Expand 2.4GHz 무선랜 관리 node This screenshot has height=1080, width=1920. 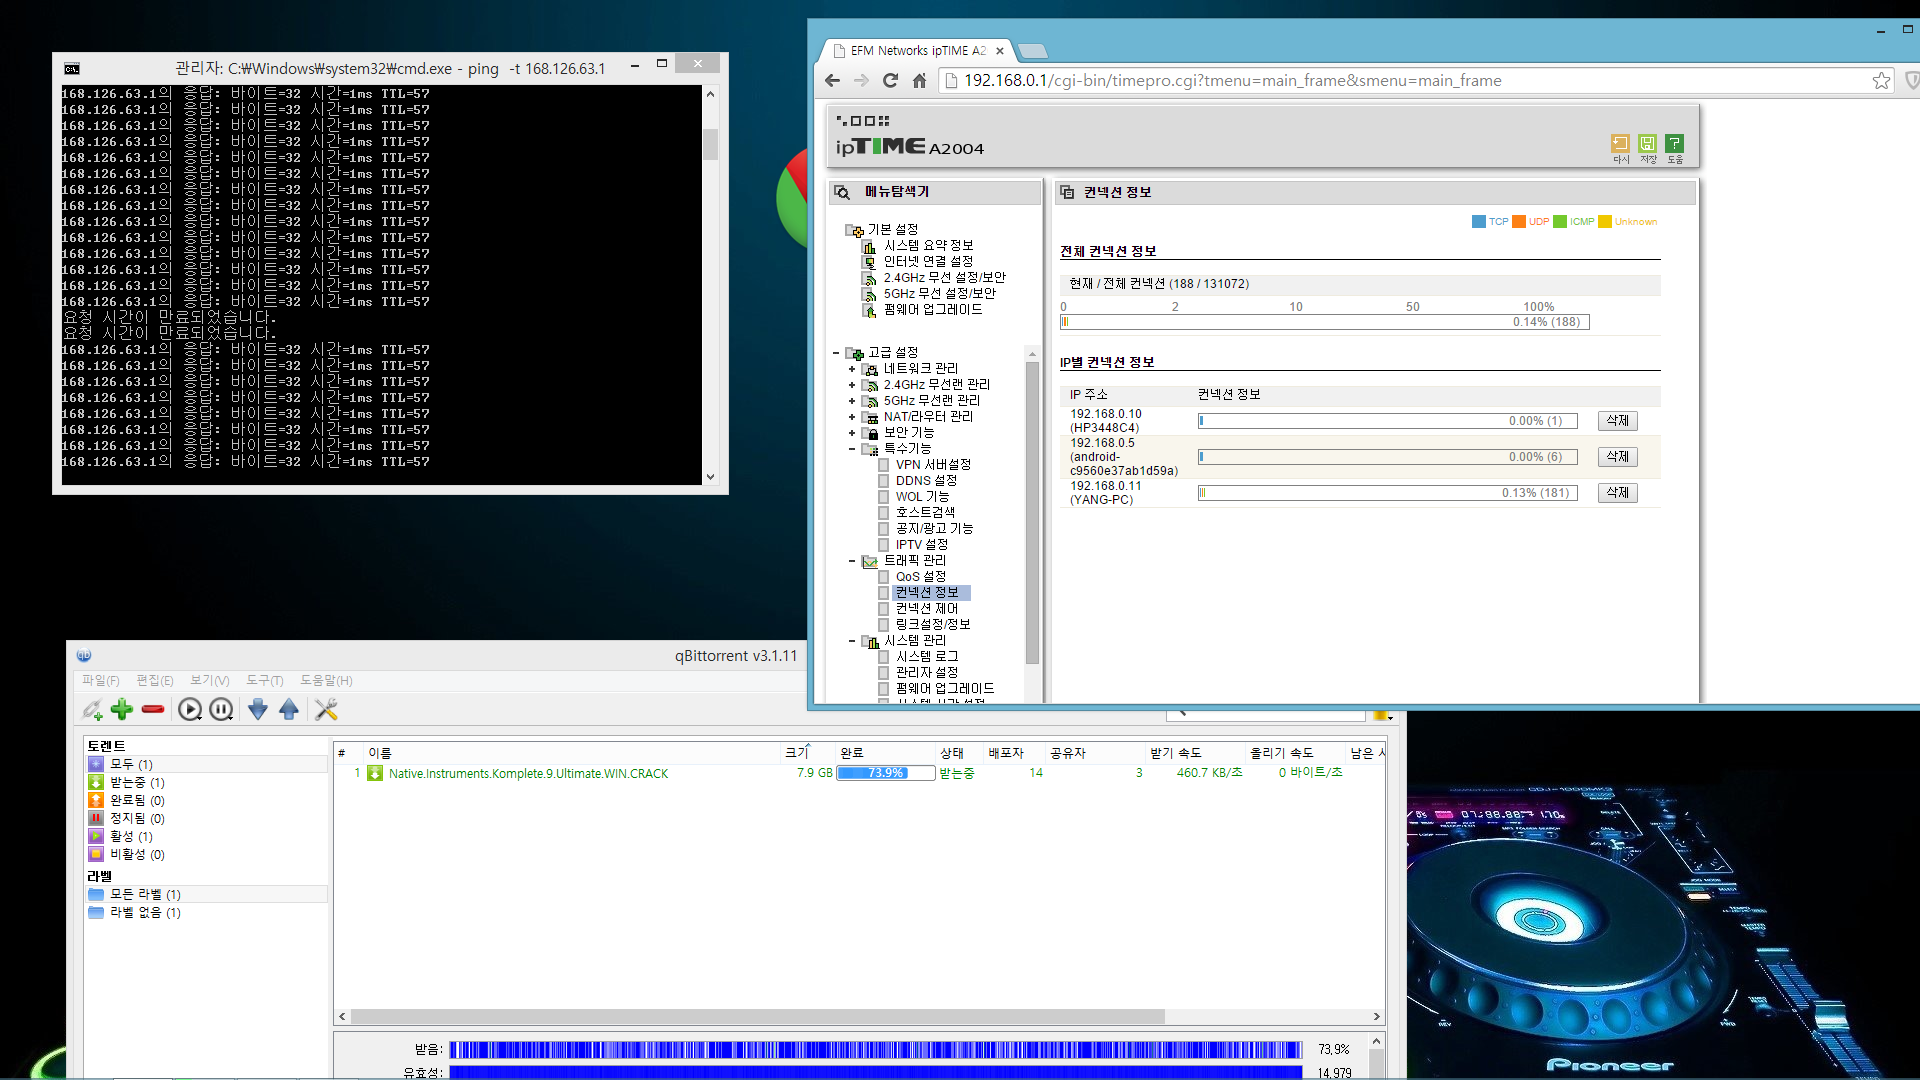pyautogui.click(x=852, y=385)
